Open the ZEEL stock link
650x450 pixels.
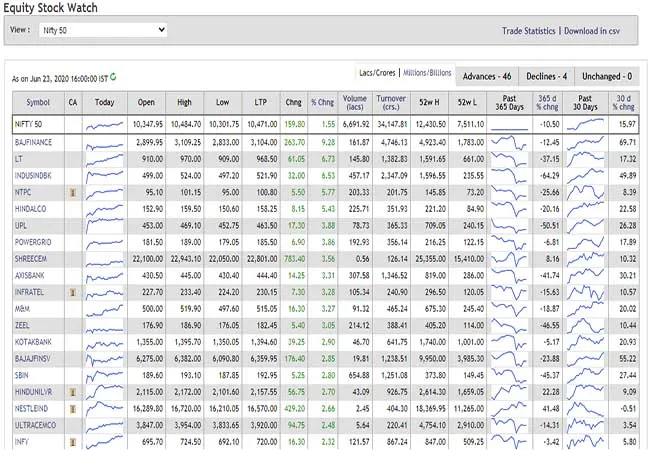coord(22,325)
